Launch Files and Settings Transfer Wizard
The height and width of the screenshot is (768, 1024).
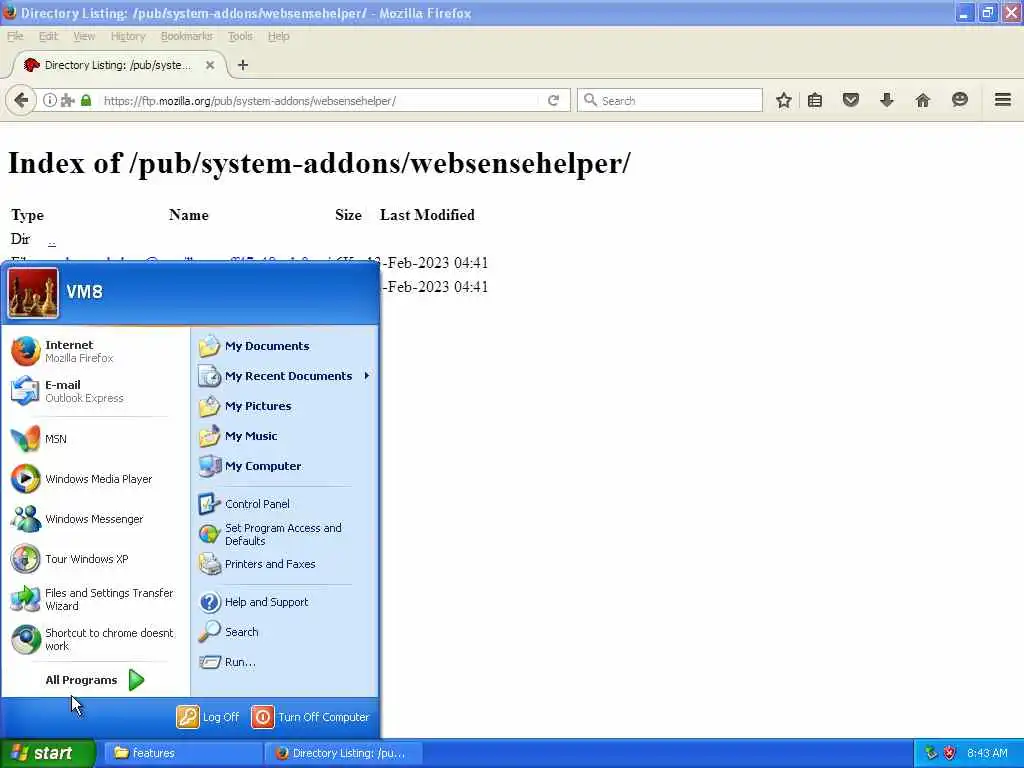click(x=95, y=600)
